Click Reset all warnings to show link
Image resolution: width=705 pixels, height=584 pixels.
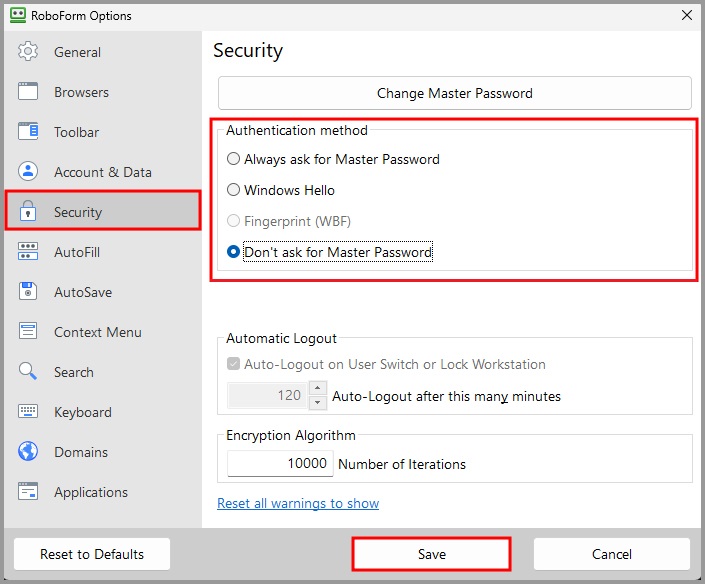298,503
